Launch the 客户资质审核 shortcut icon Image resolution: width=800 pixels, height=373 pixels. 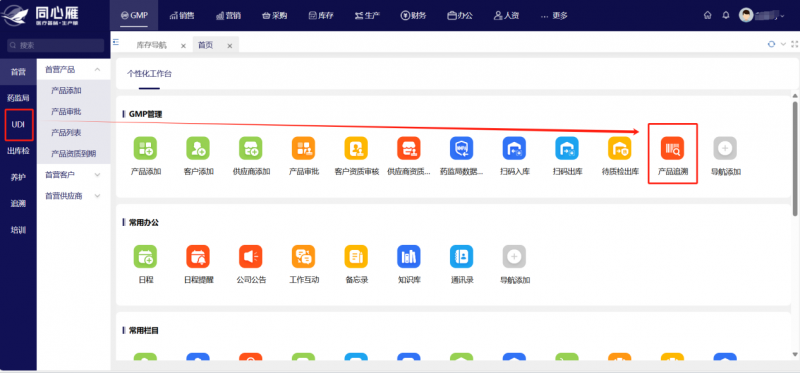click(x=356, y=148)
